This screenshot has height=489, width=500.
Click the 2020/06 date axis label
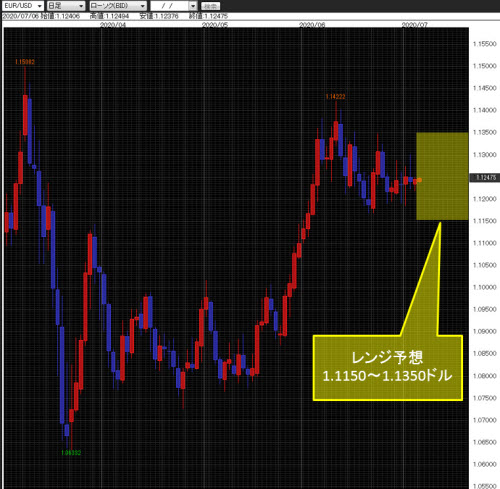[x=312, y=25]
